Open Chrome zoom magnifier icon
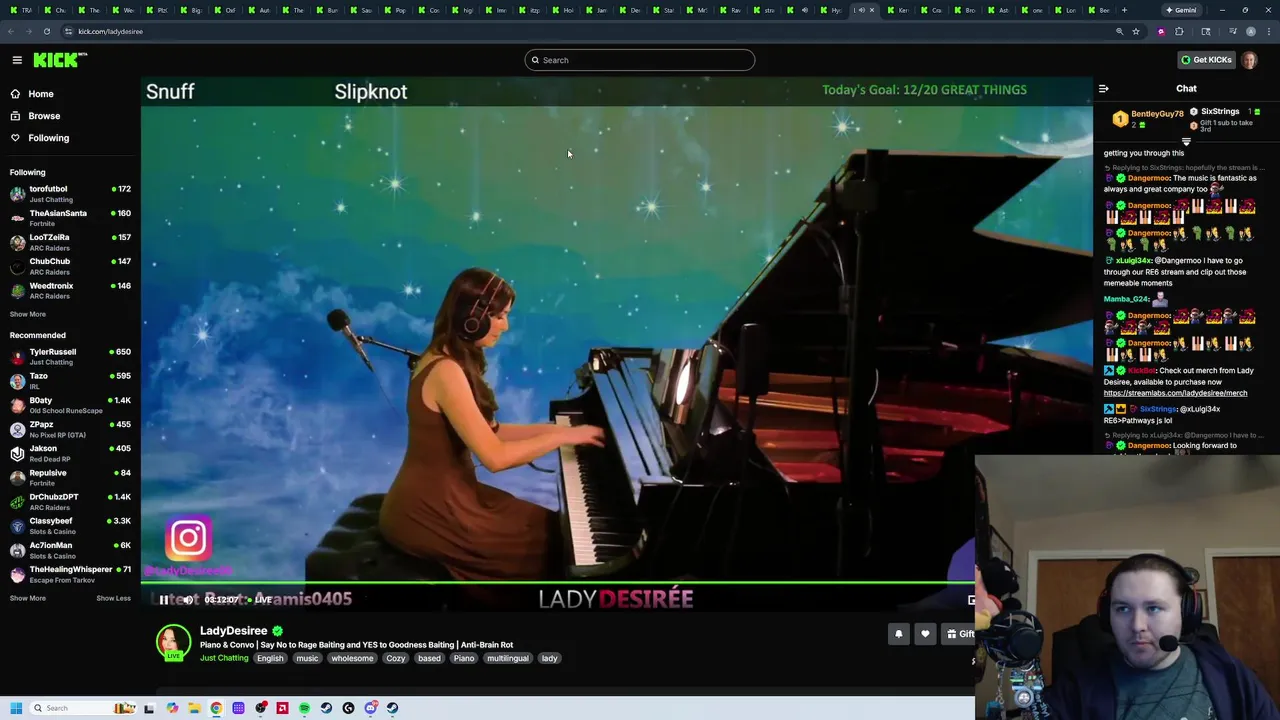The height and width of the screenshot is (720, 1280). 1119,31
